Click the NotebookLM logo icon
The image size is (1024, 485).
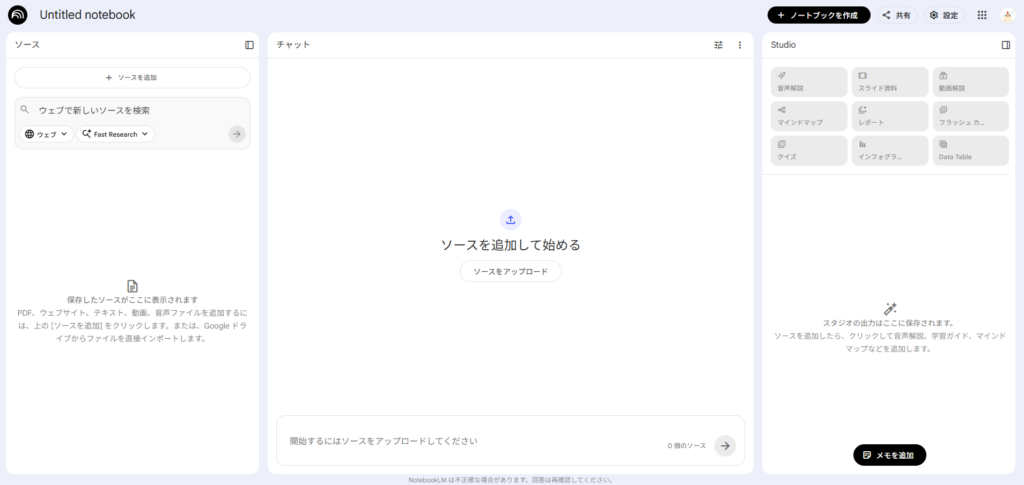pyautogui.click(x=17, y=15)
